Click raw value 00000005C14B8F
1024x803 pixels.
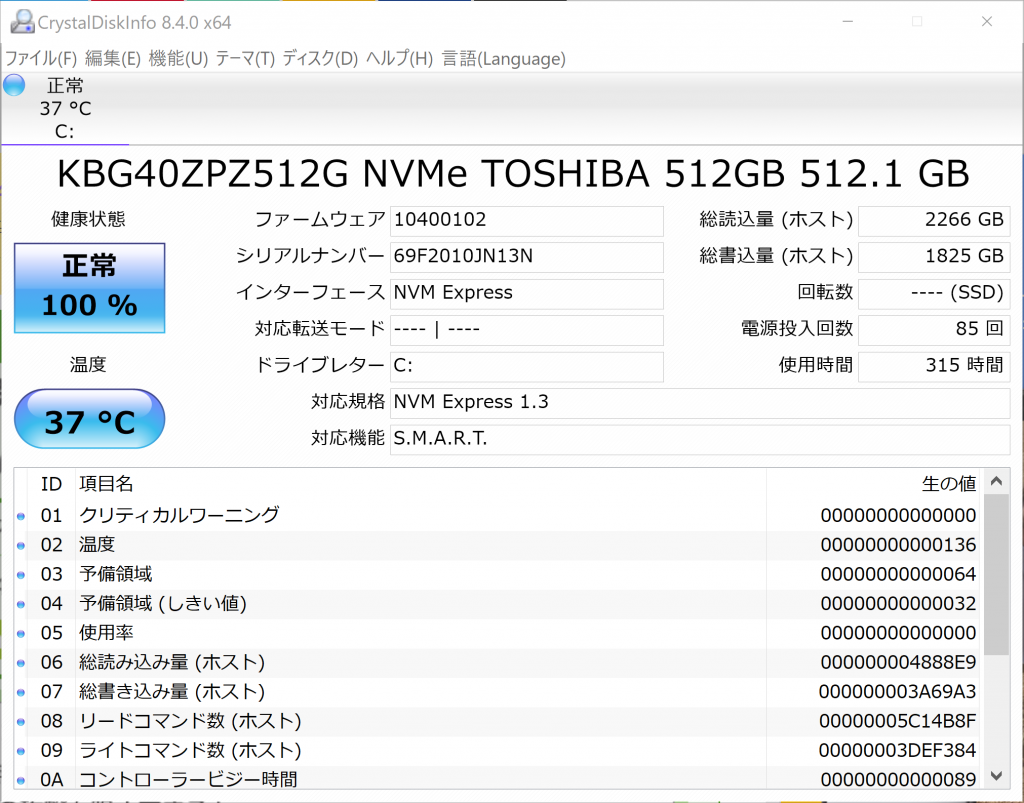[x=897, y=721]
